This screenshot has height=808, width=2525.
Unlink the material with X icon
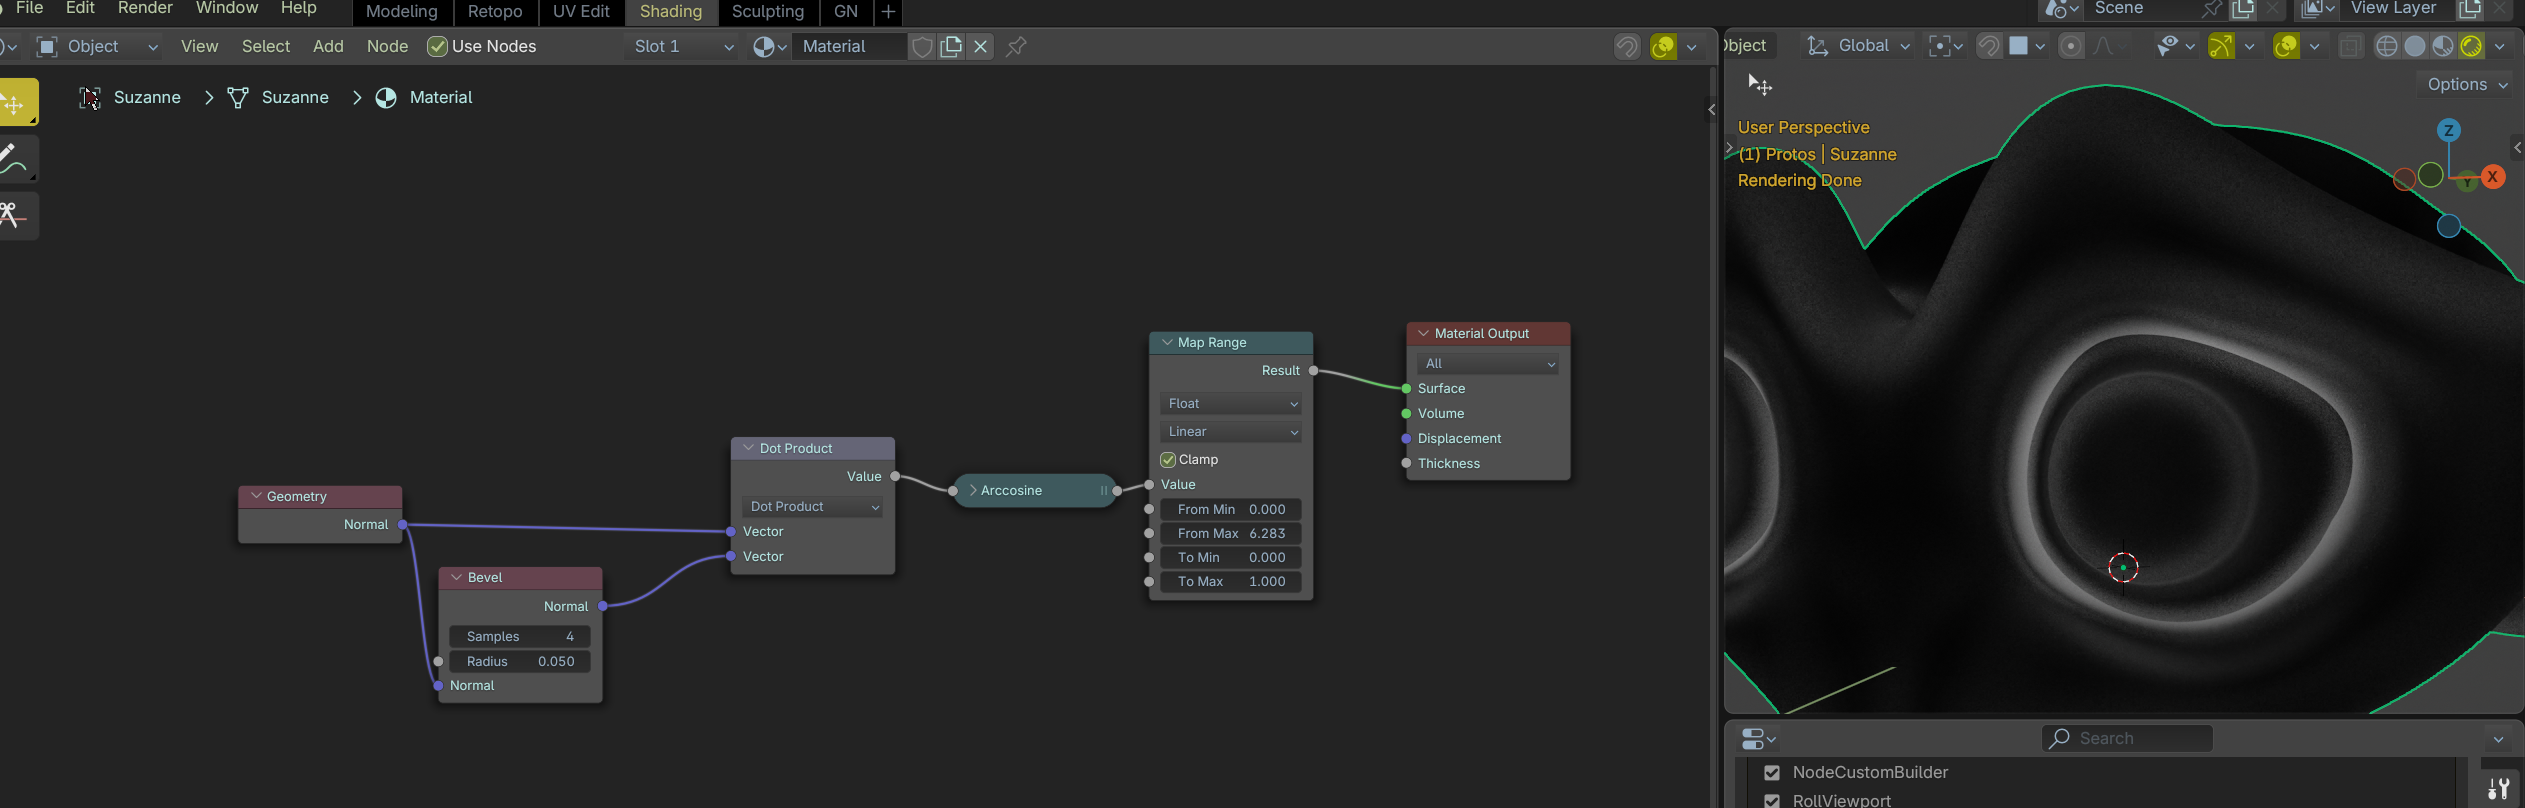981,47
